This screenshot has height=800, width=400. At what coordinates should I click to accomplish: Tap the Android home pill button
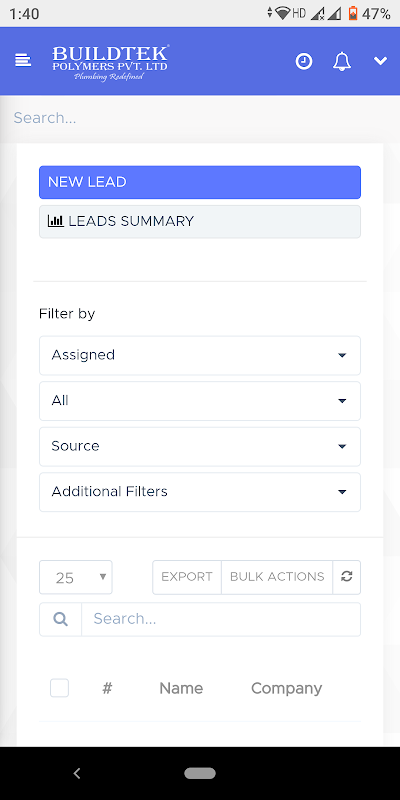(x=200, y=773)
